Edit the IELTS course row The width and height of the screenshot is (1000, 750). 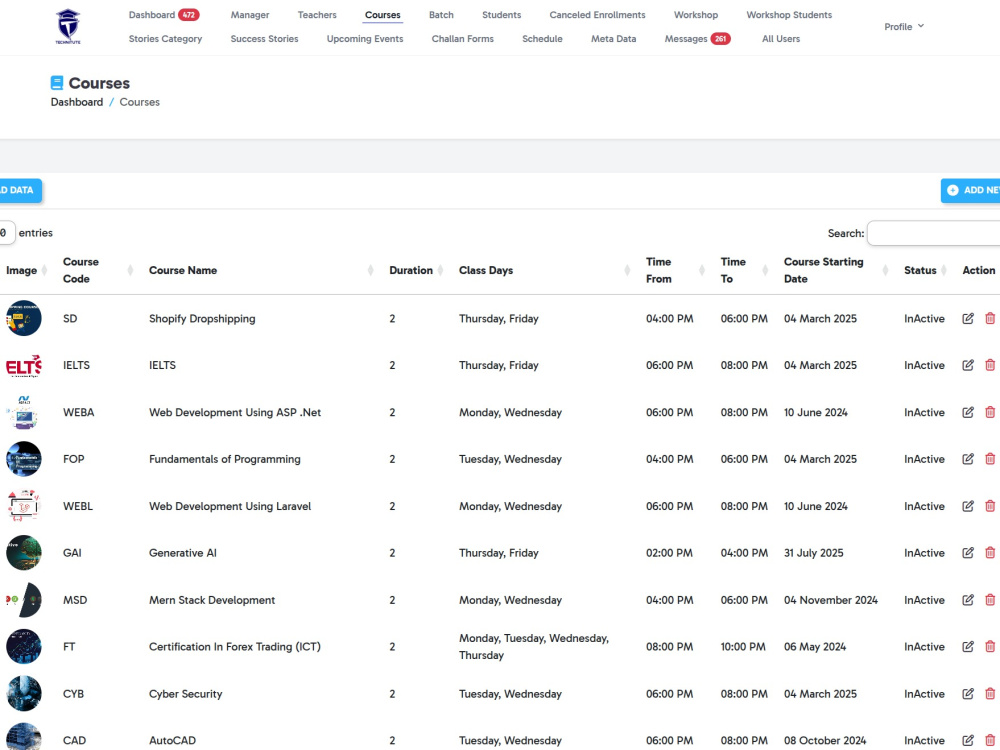[967, 365]
